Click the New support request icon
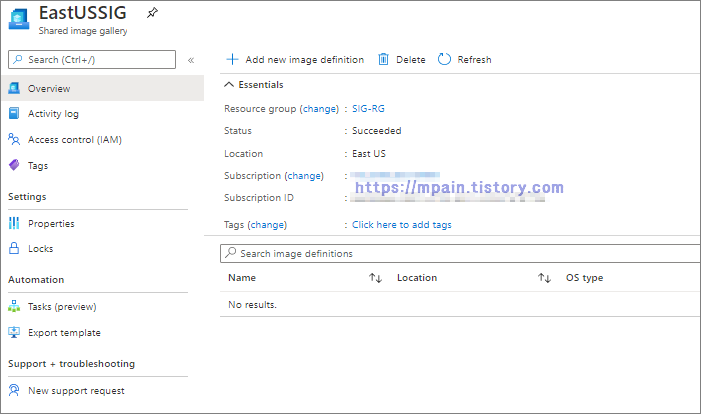This screenshot has width=701, height=414. point(14,390)
